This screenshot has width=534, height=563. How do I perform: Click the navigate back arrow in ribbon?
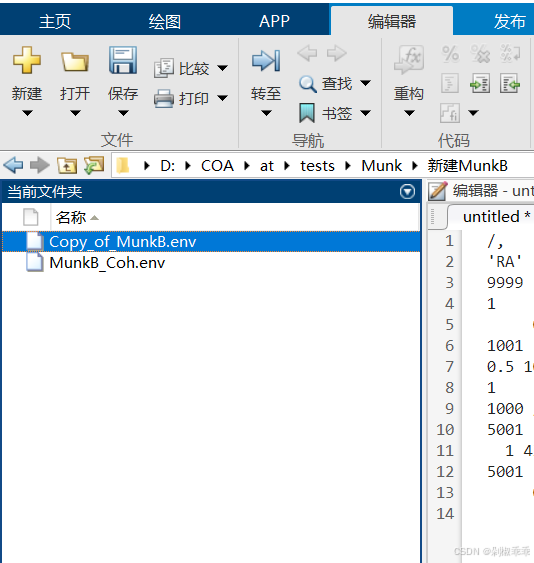(x=307, y=53)
